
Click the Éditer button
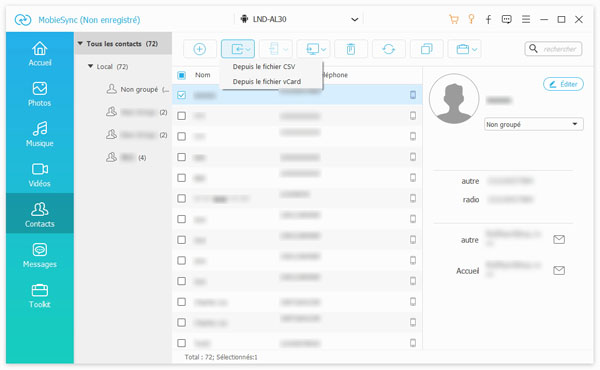[563, 84]
